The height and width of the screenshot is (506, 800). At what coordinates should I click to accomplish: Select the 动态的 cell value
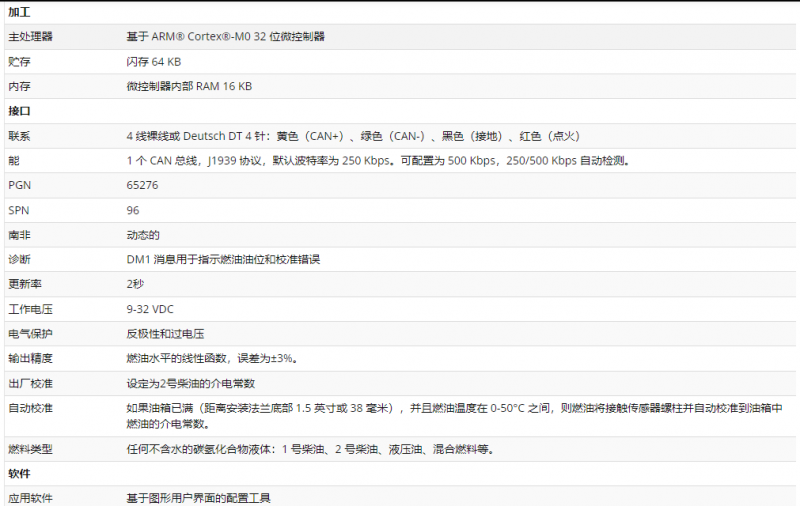point(143,235)
